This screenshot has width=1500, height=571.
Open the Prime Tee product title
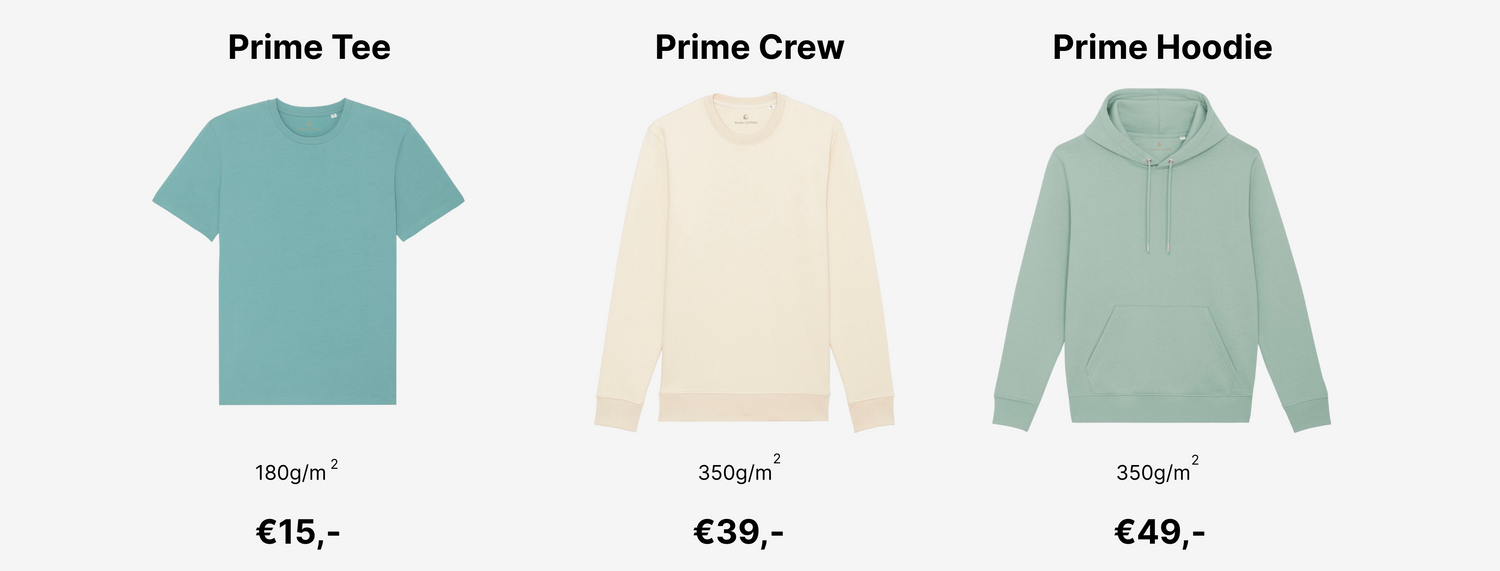[309, 47]
